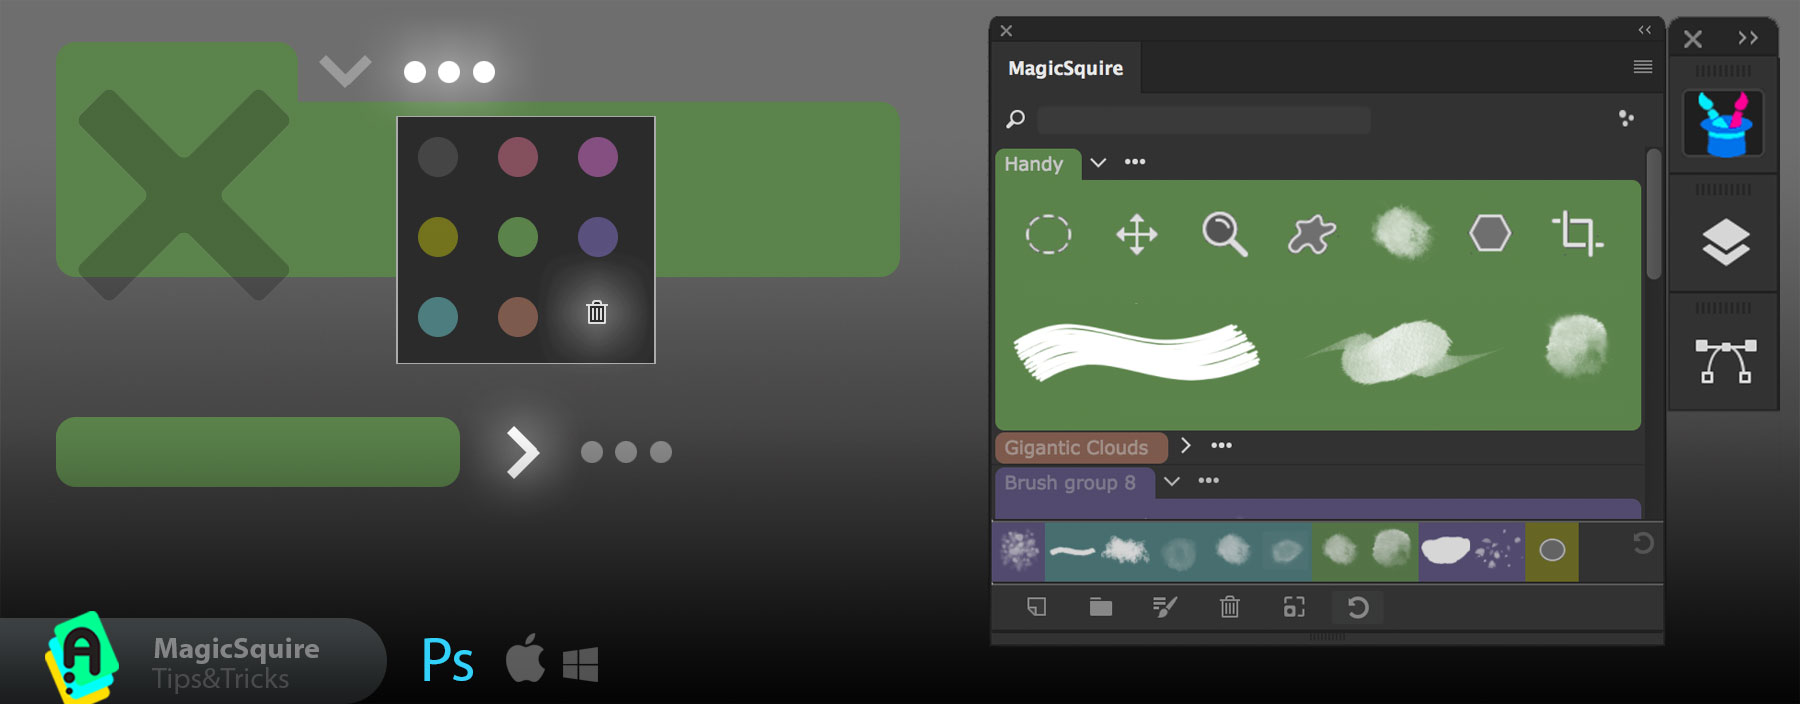Pick the white blob brush on purple in history strip
The image size is (1800, 704).
point(1445,551)
